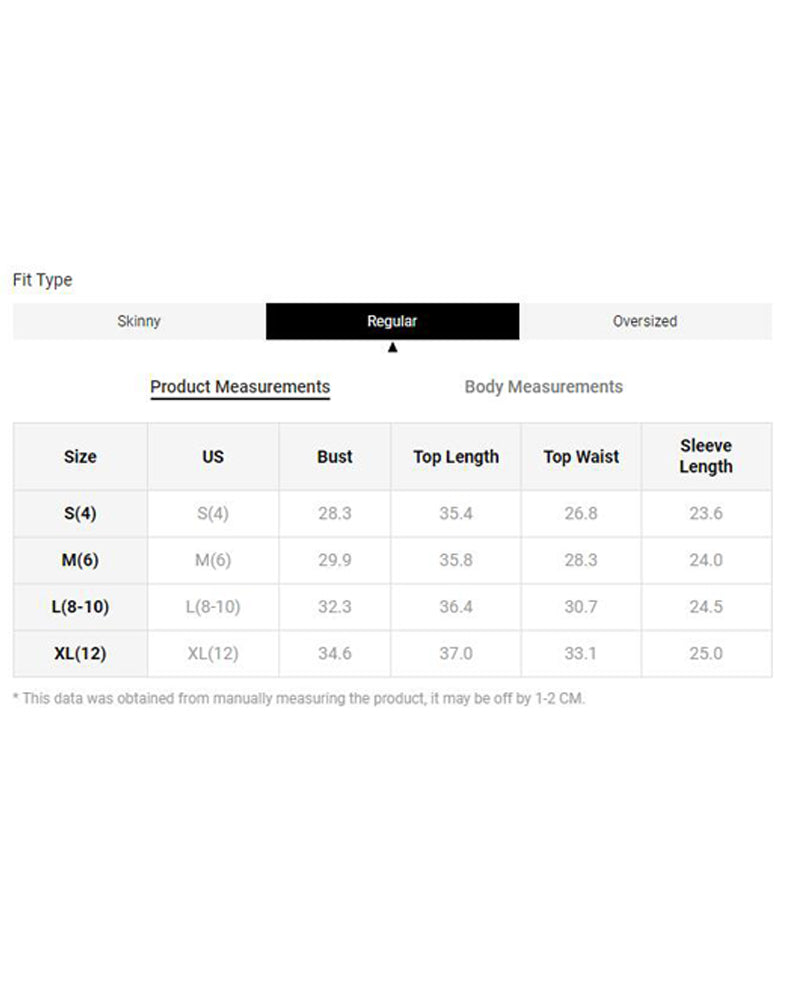
Task: Select the Regular fit type
Action: click(392, 322)
